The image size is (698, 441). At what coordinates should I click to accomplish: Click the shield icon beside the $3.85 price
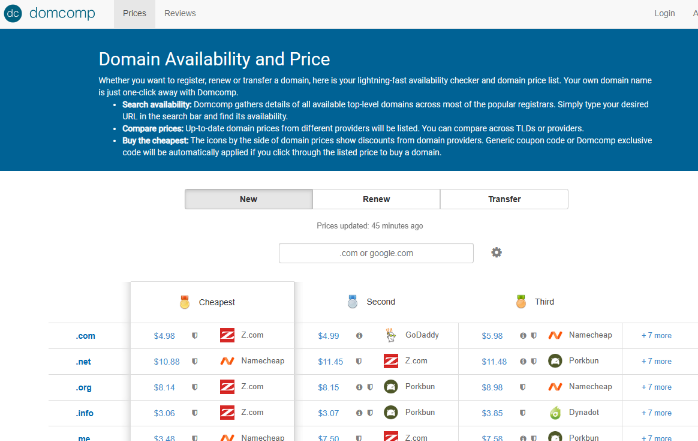523,413
